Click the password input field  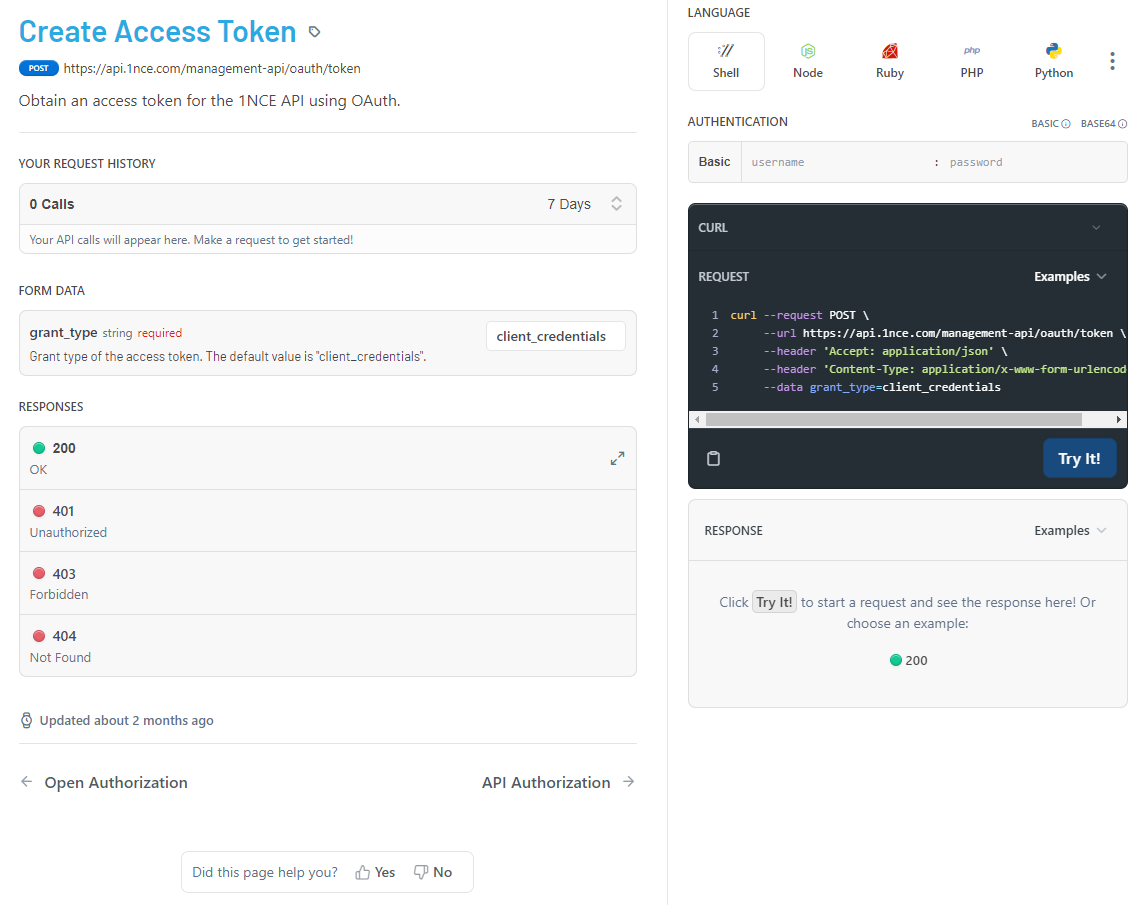click(1035, 162)
